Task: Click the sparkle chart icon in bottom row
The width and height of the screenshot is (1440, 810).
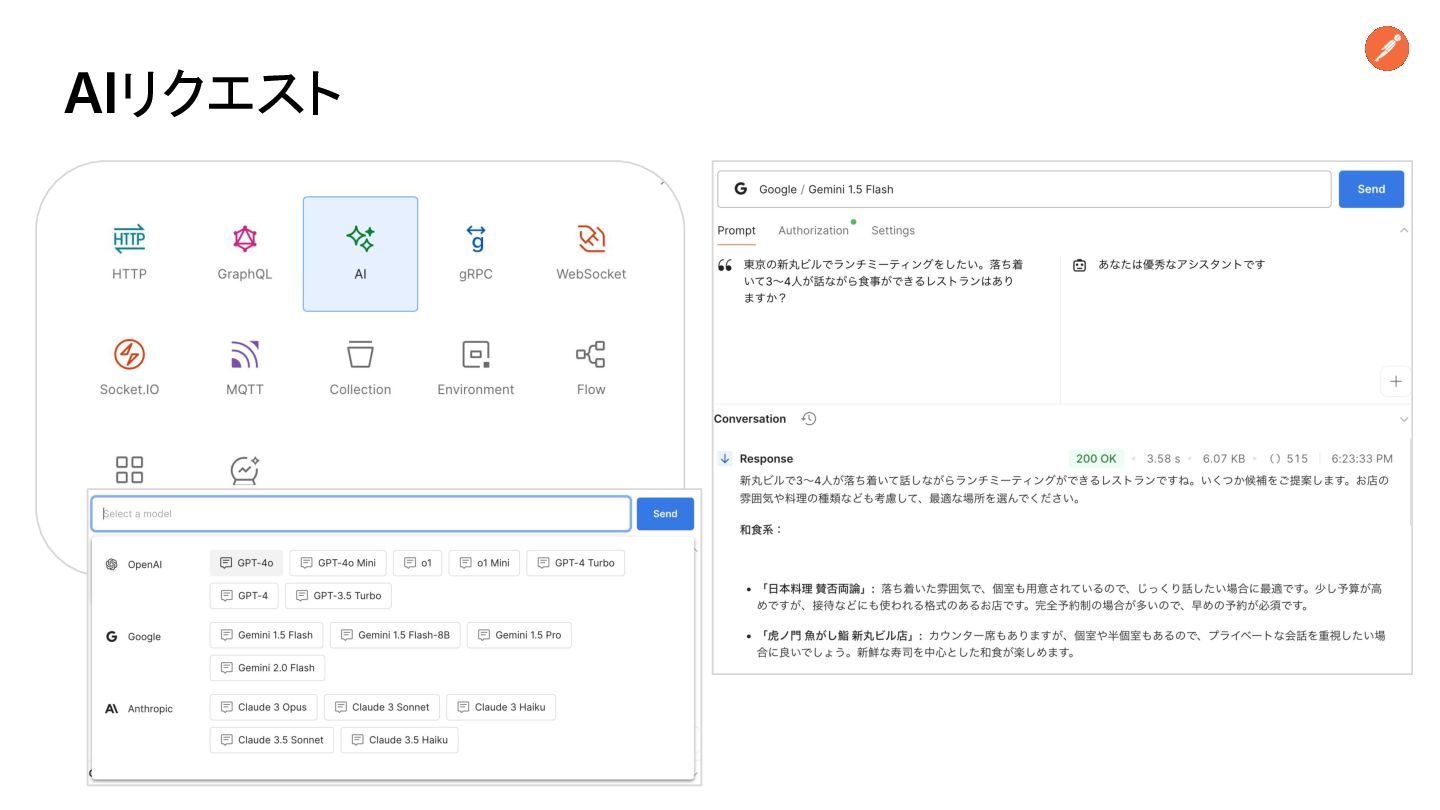Action: click(245, 469)
